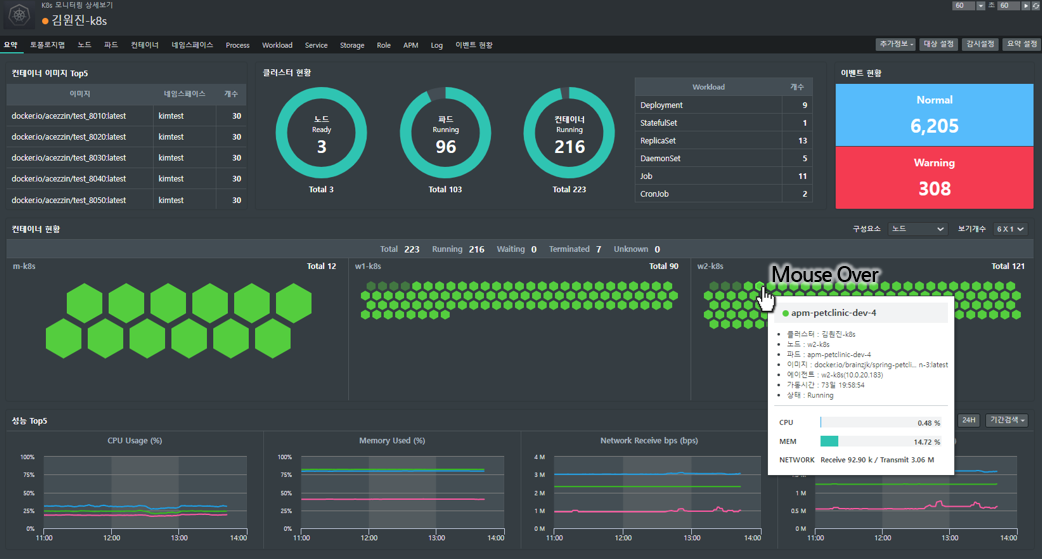Open the 기간검색 dropdown button
Screen dimensions: 1042x559
coord(1007,420)
